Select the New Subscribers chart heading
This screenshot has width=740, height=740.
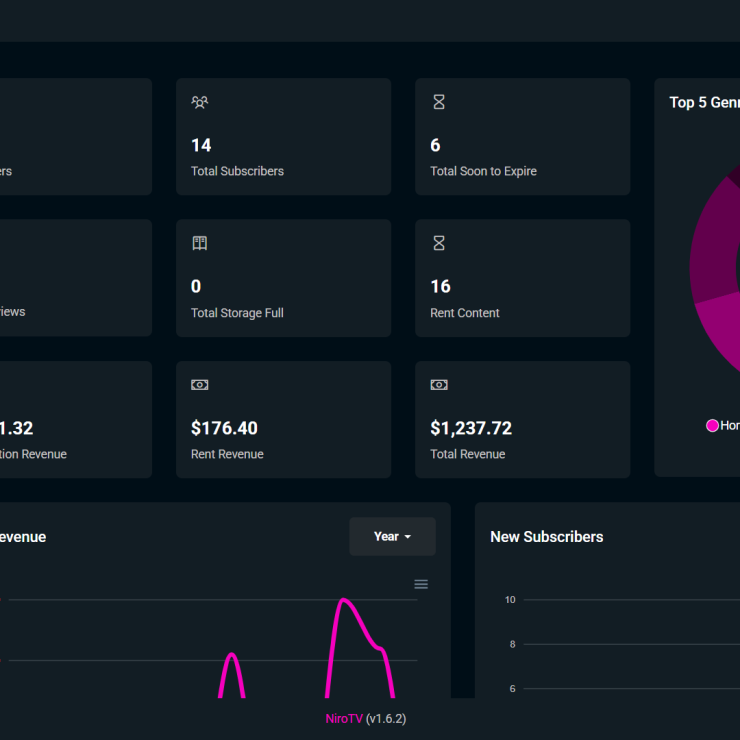(546, 537)
